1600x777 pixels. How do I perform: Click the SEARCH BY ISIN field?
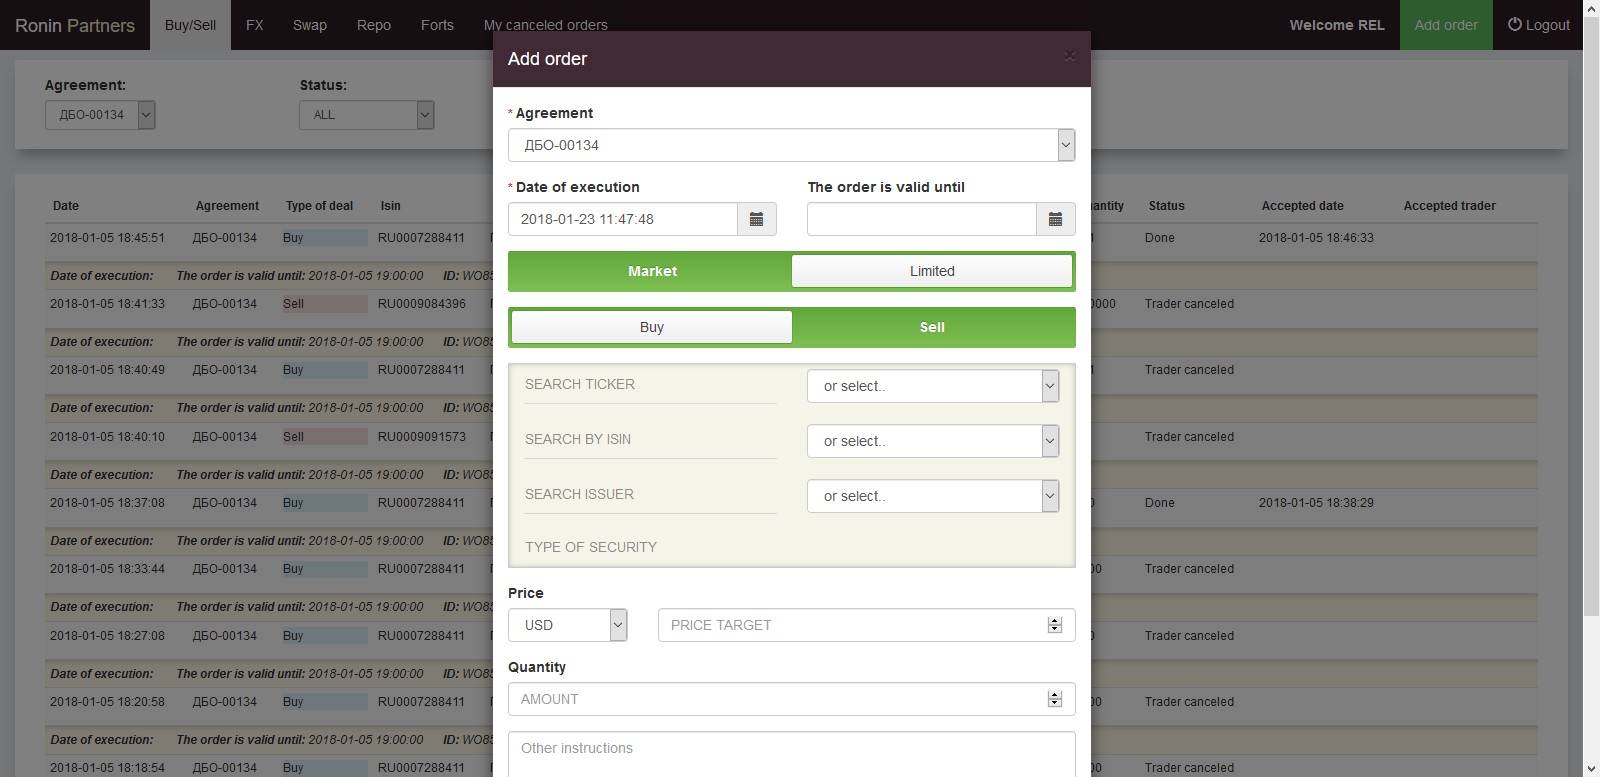(x=650, y=440)
